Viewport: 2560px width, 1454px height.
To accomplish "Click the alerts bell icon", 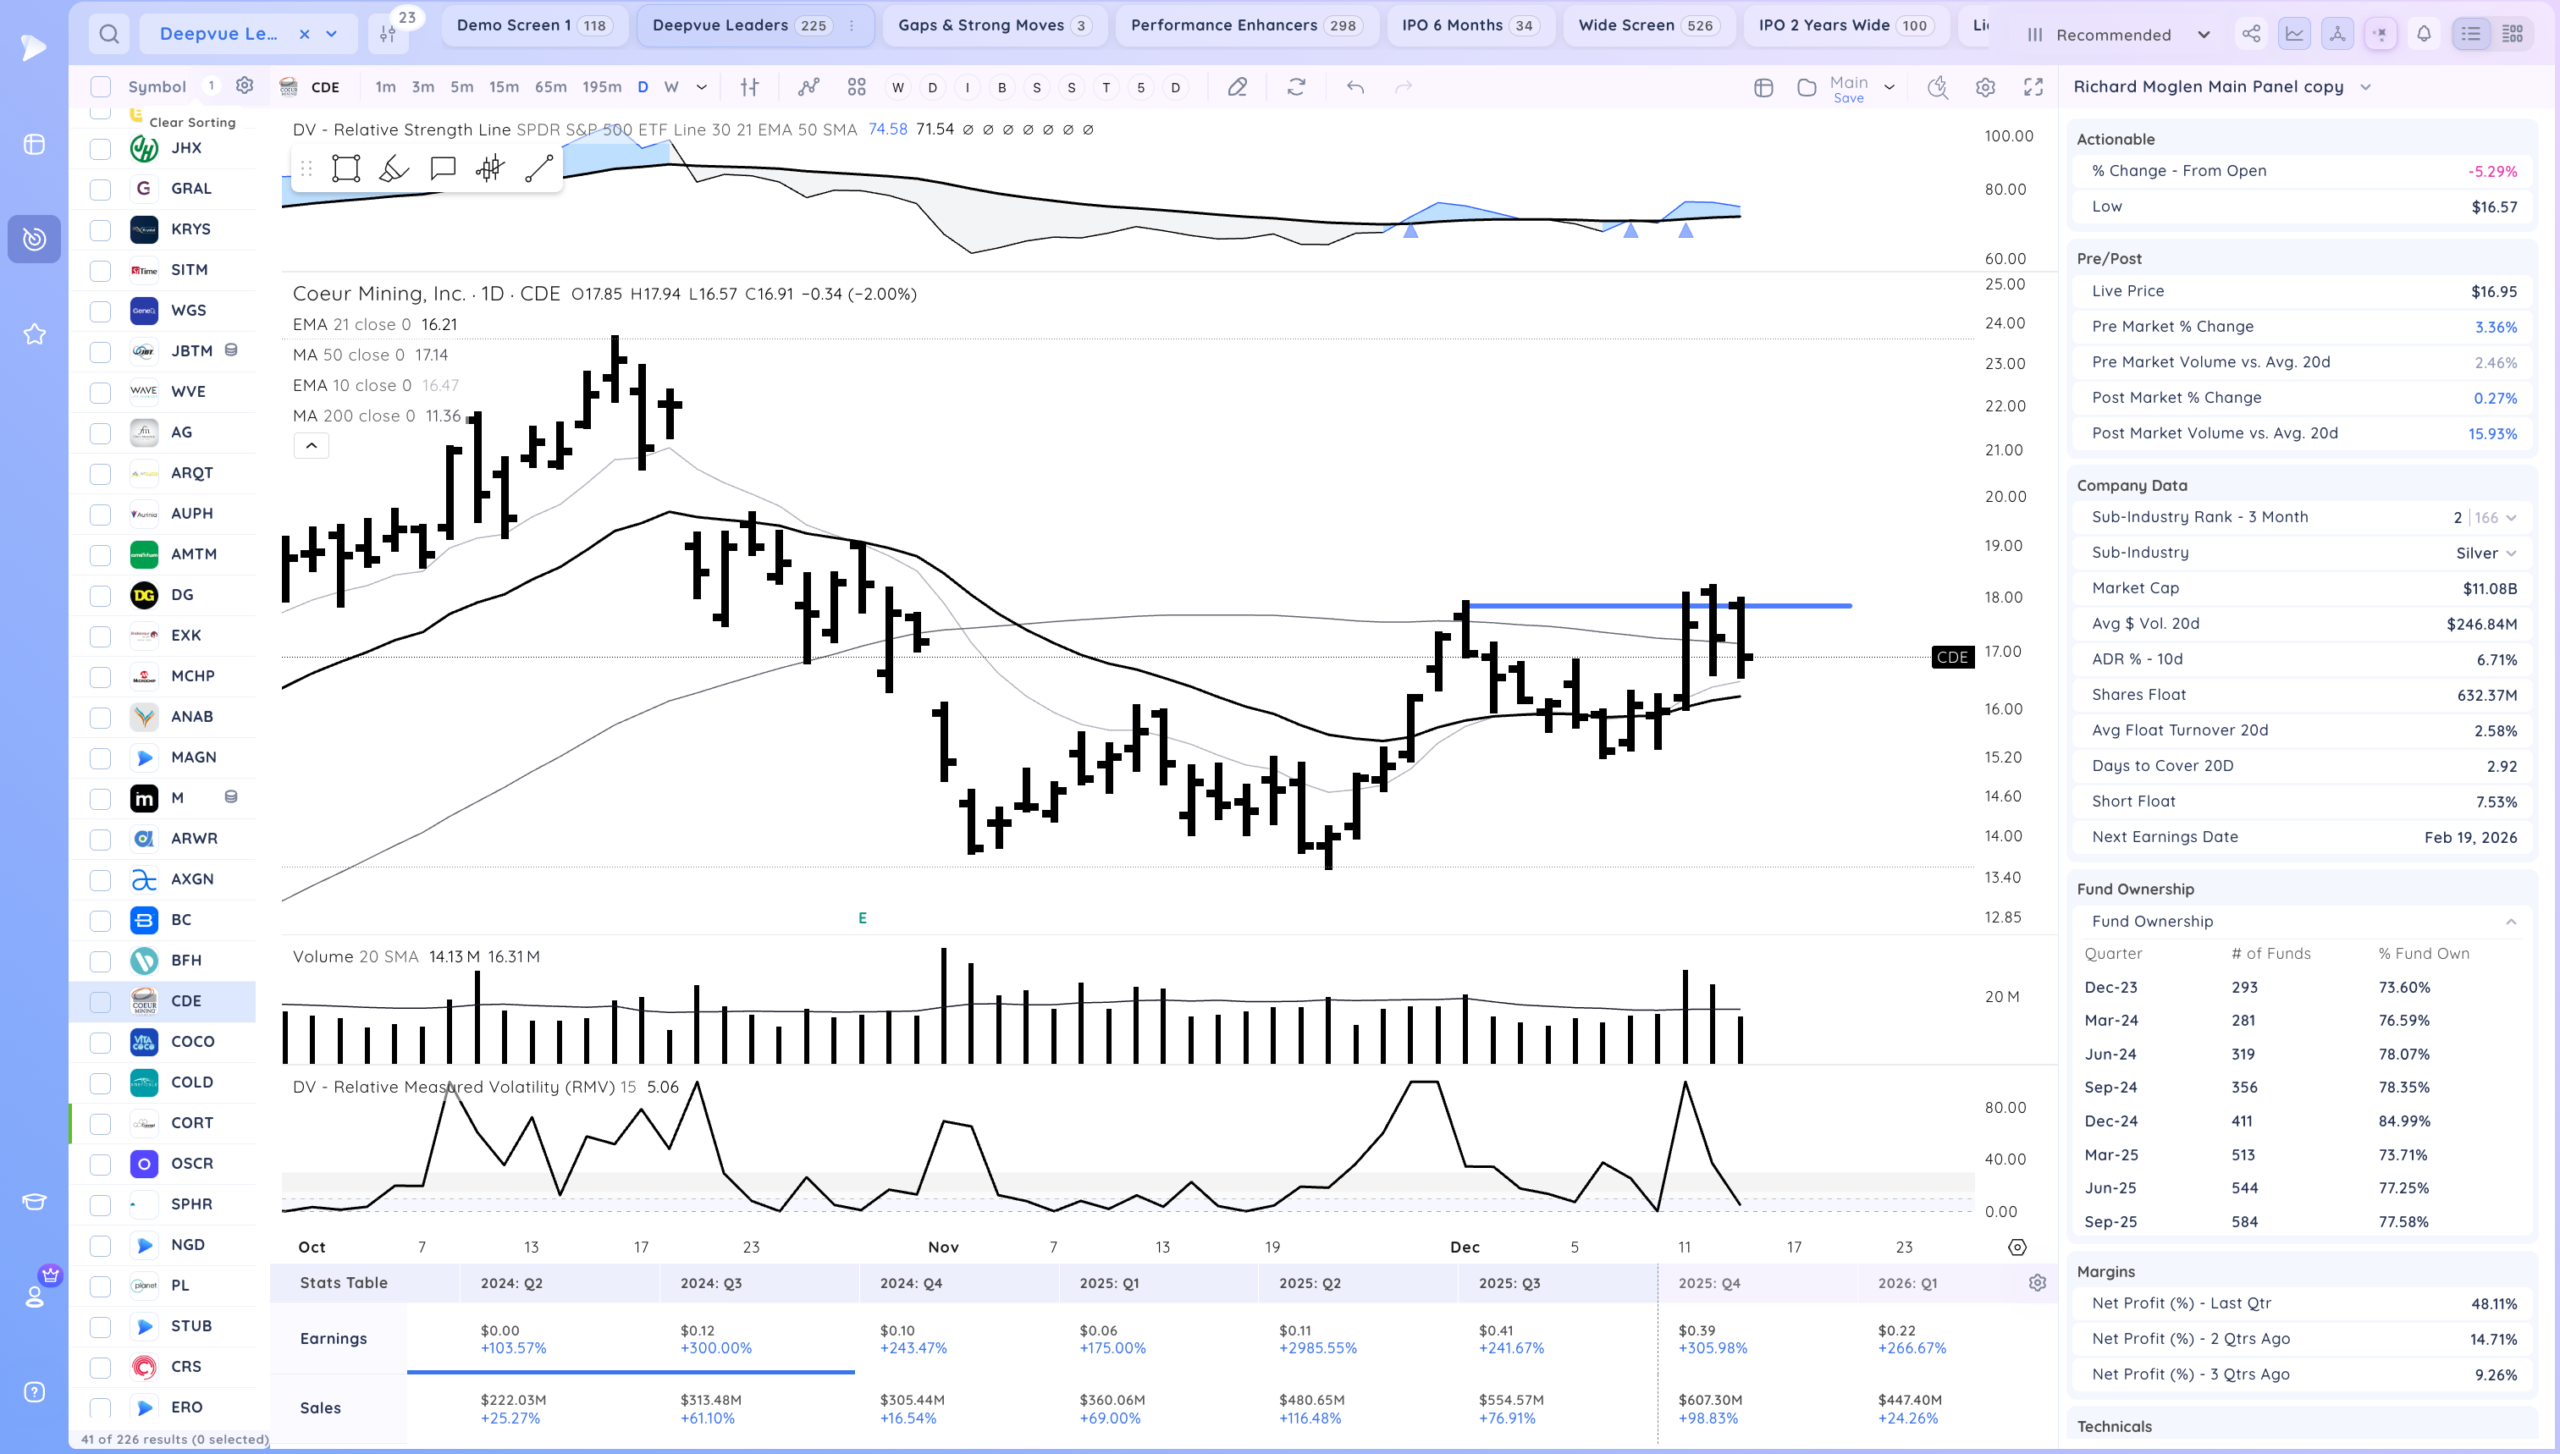I will [x=2424, y=34].
